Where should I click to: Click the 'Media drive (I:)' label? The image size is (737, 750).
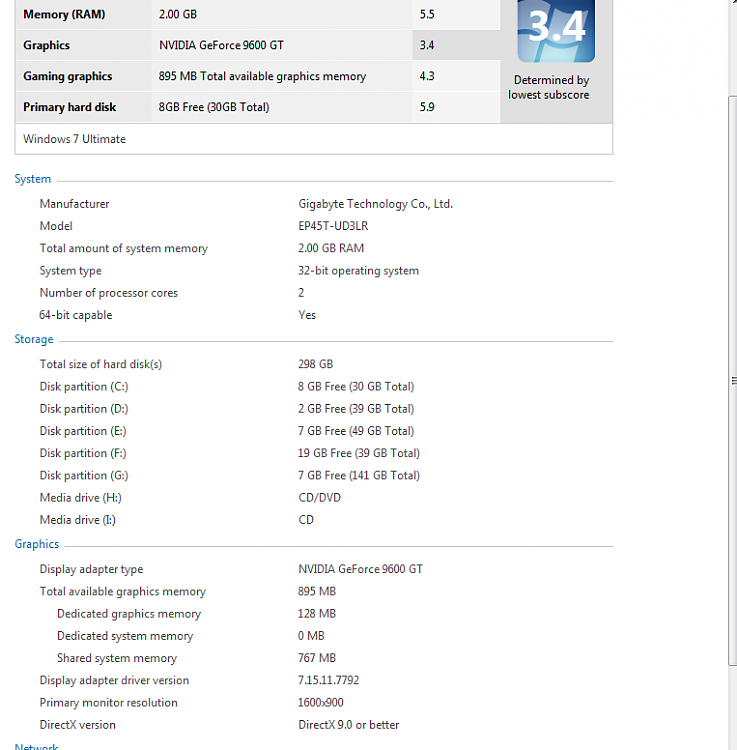point(77,520)
